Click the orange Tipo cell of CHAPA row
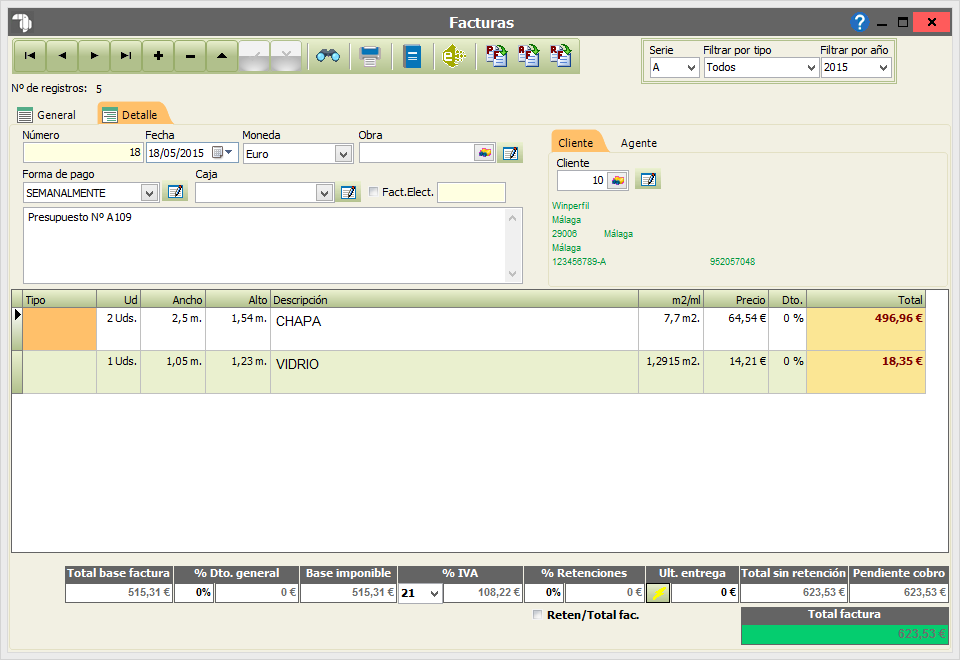The height and width of the screenshot is (660, 960). pyautogui.click(x=59, y=329)
